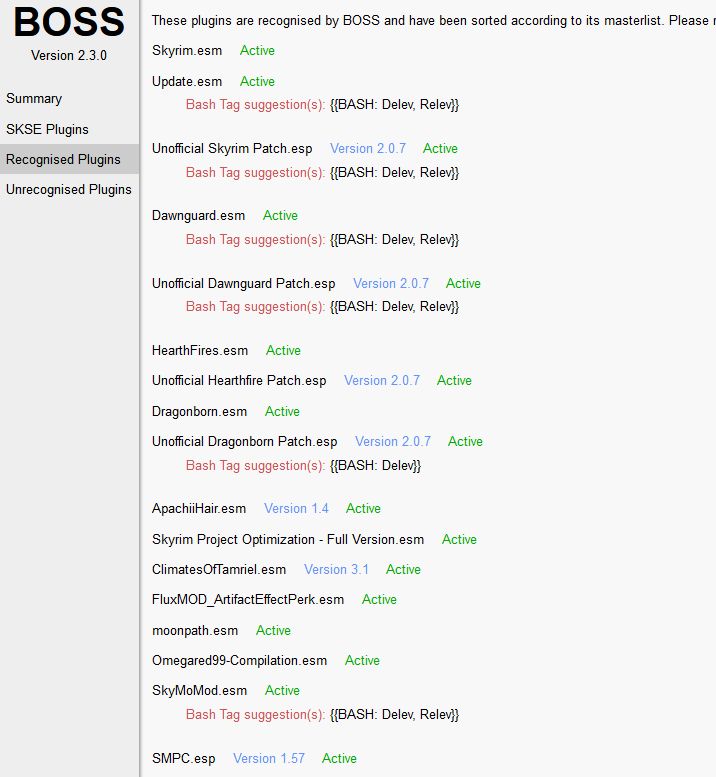Click Active status beside Skyrim.esm
Viewport: 716px width, 777px height.
pyautogui.click(x=257, y=51)
